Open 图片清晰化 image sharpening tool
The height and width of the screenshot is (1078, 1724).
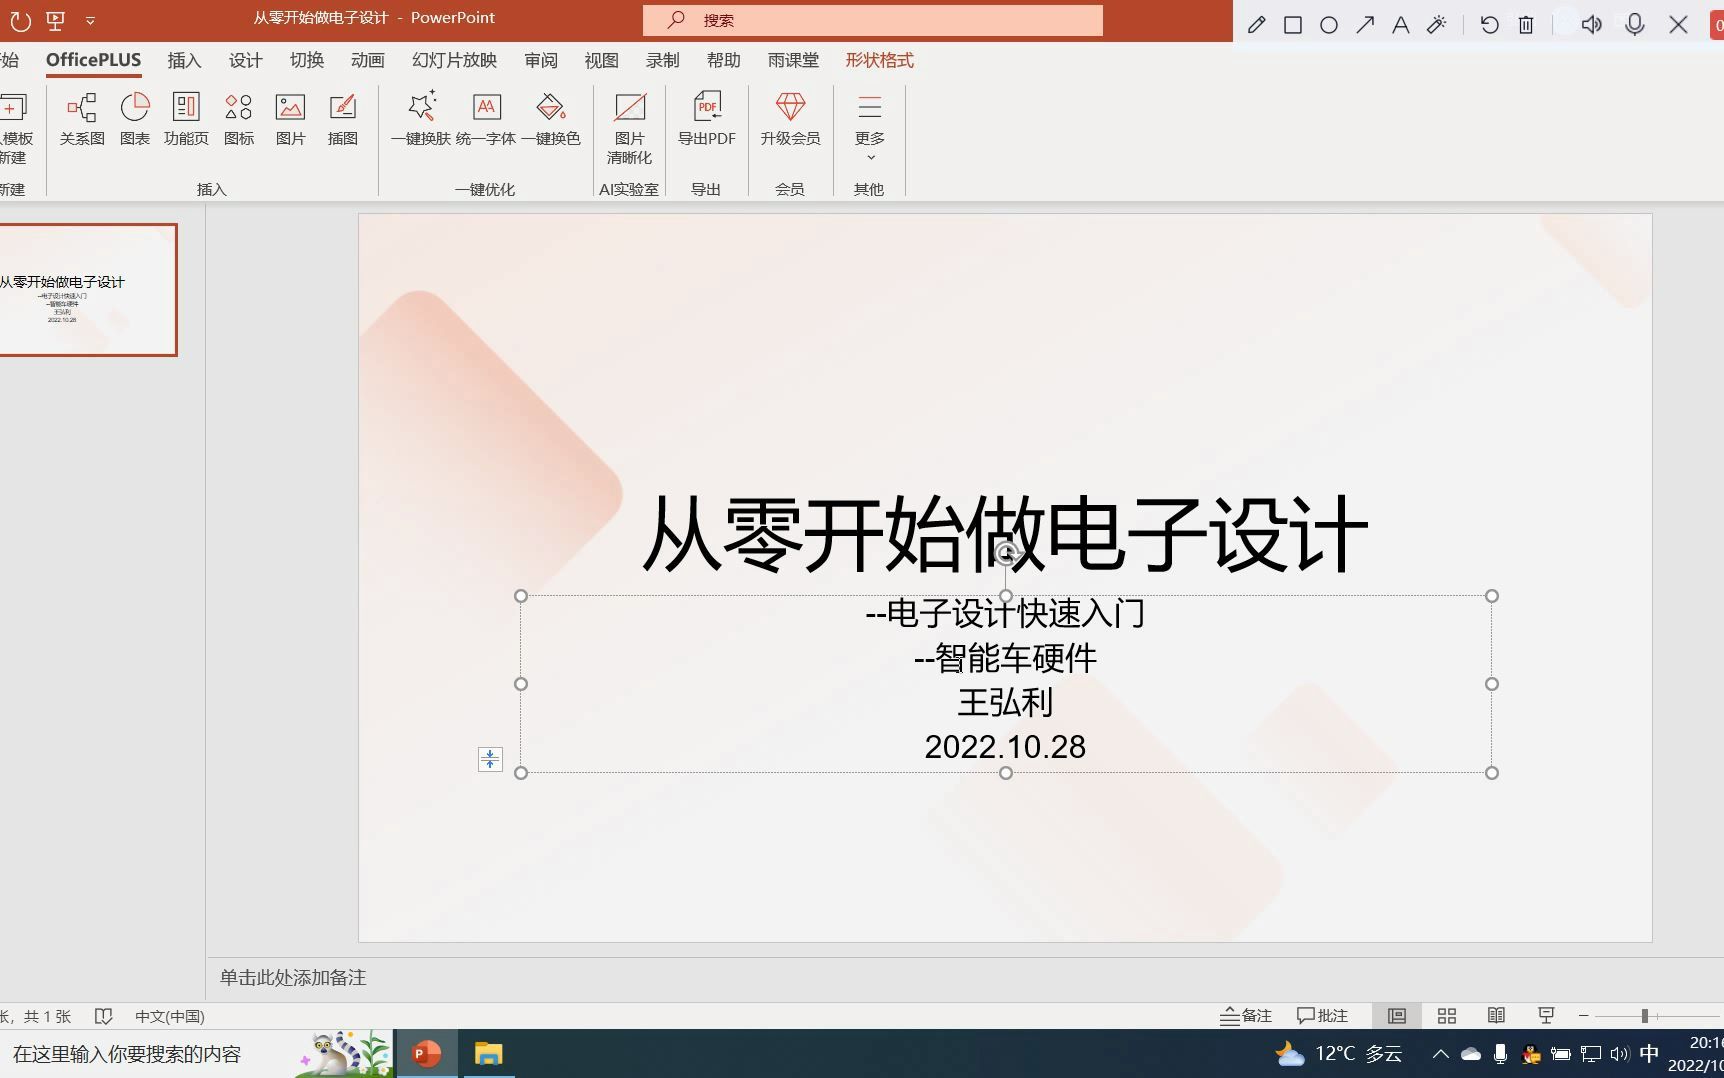pos(630,128)
